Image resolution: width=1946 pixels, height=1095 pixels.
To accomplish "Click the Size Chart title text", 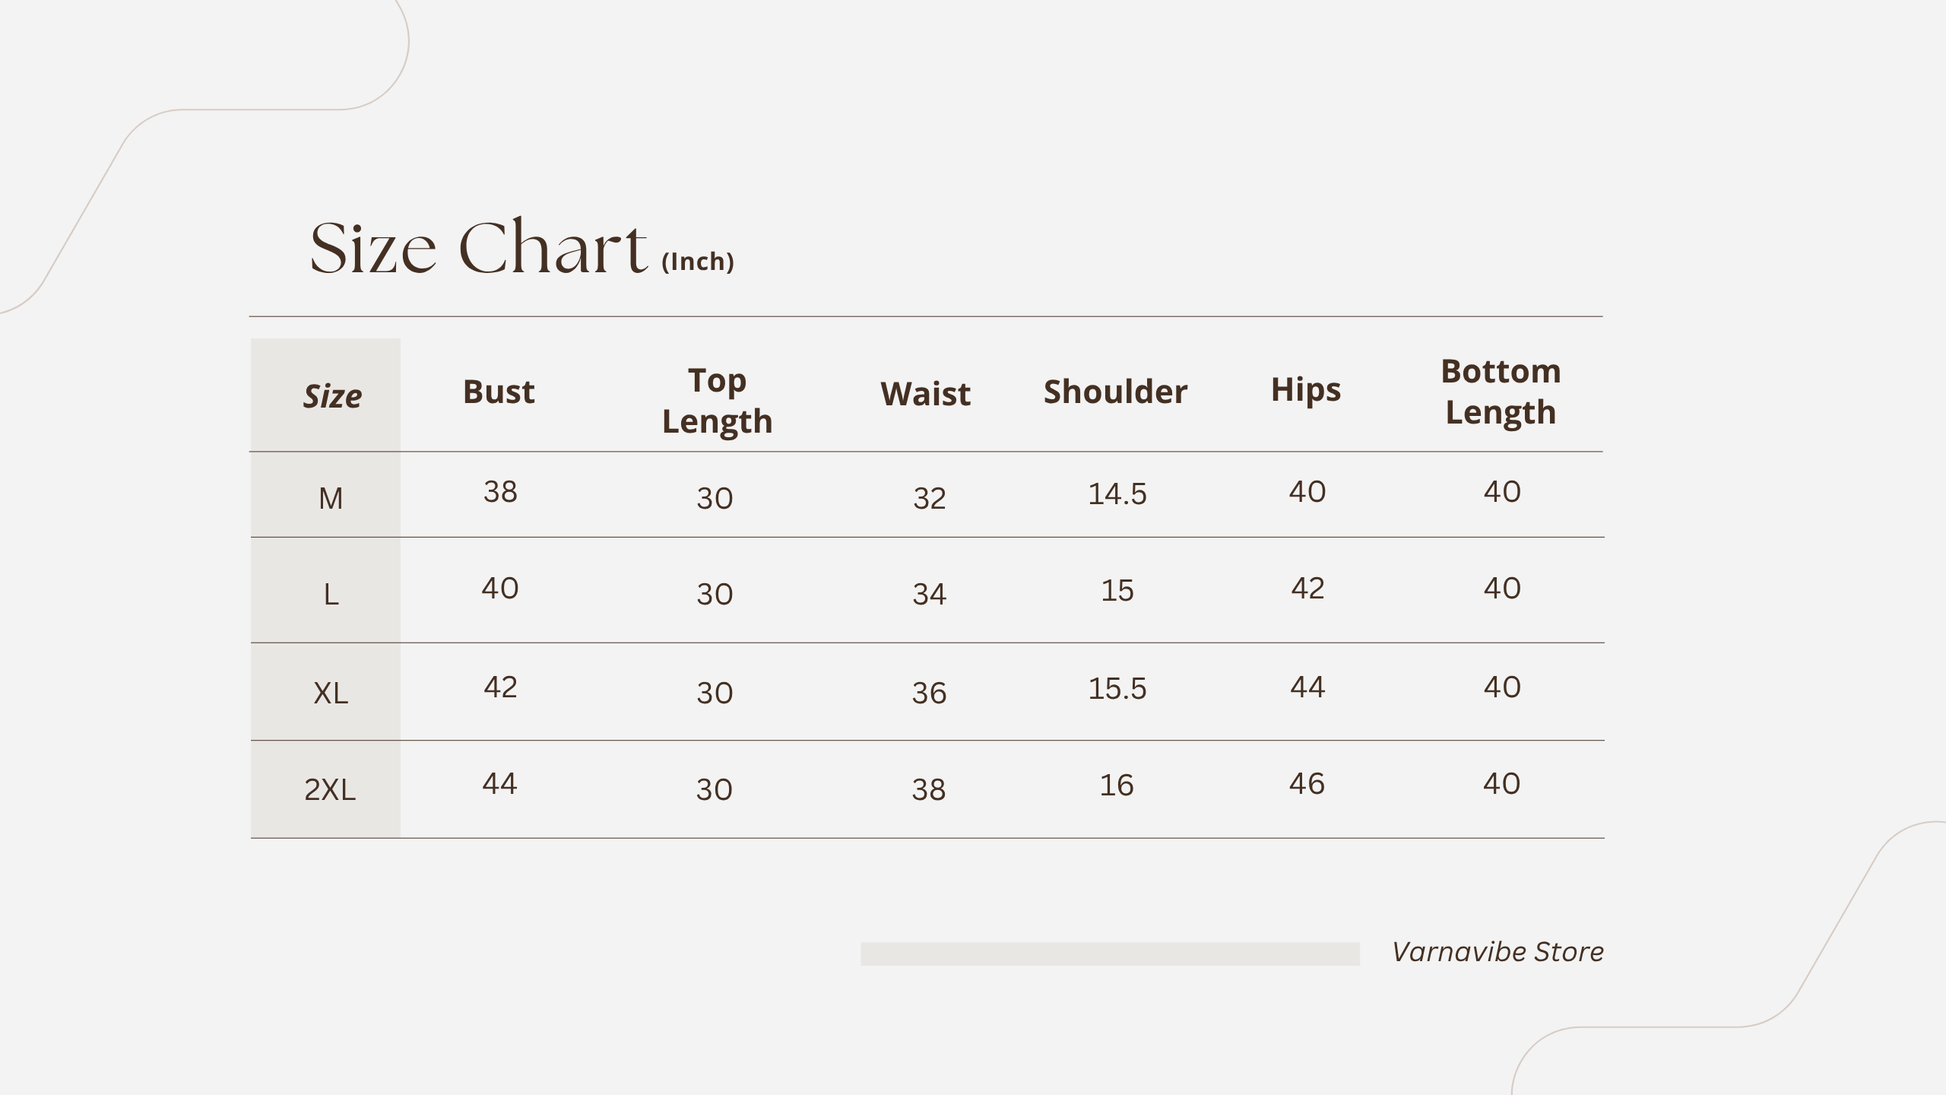I will pos(478,248).
